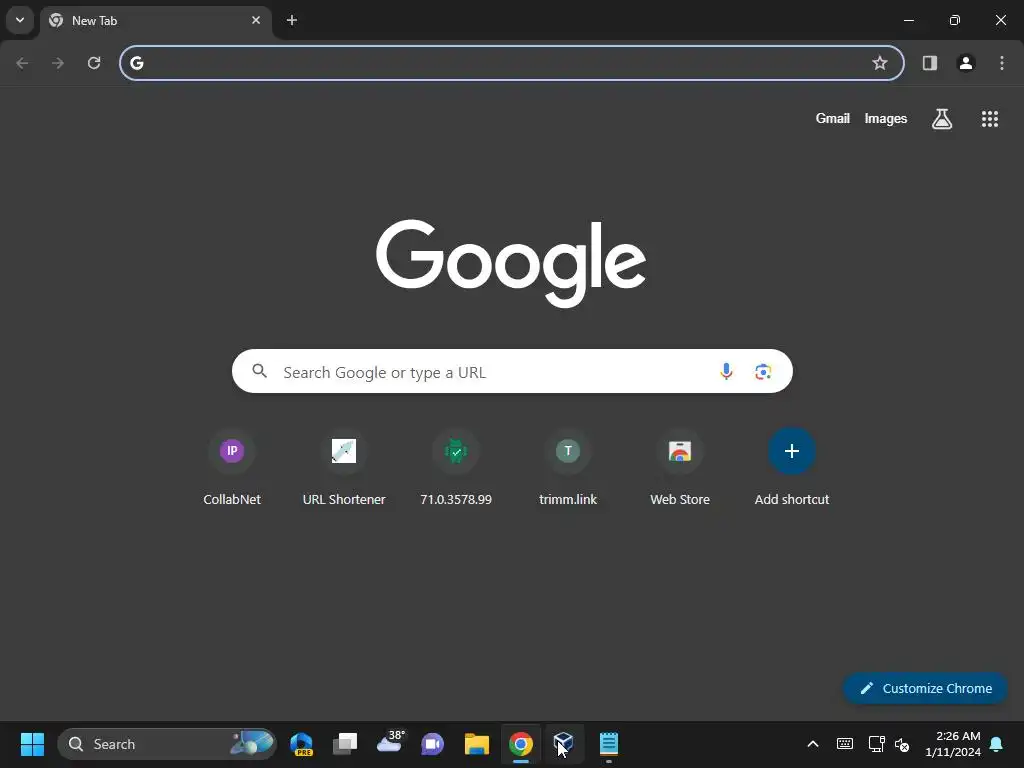Open the Chrome profile menu
The image size is (1024, 768).
(x=966, y=63)
